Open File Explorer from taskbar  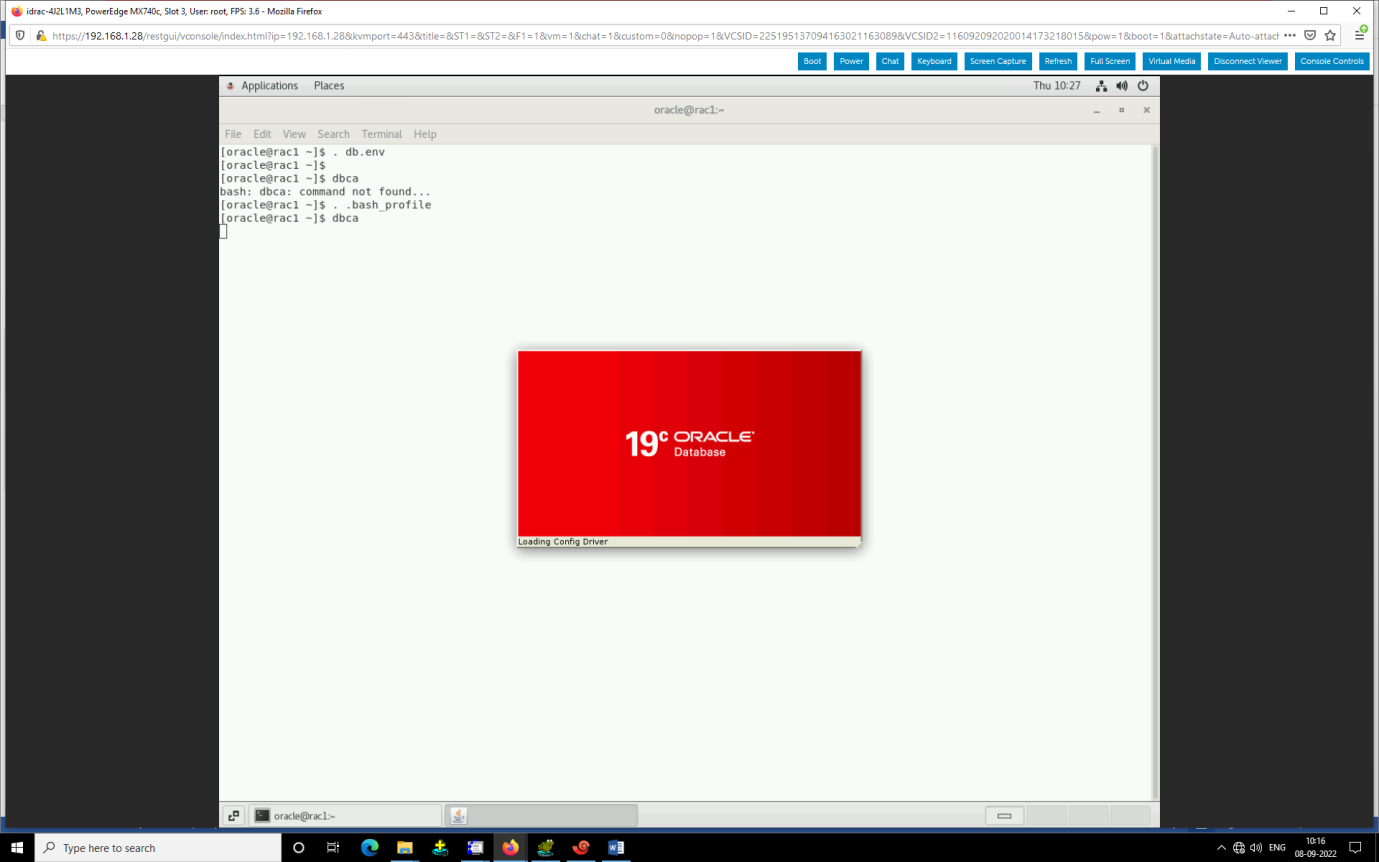tap(405, 847)
